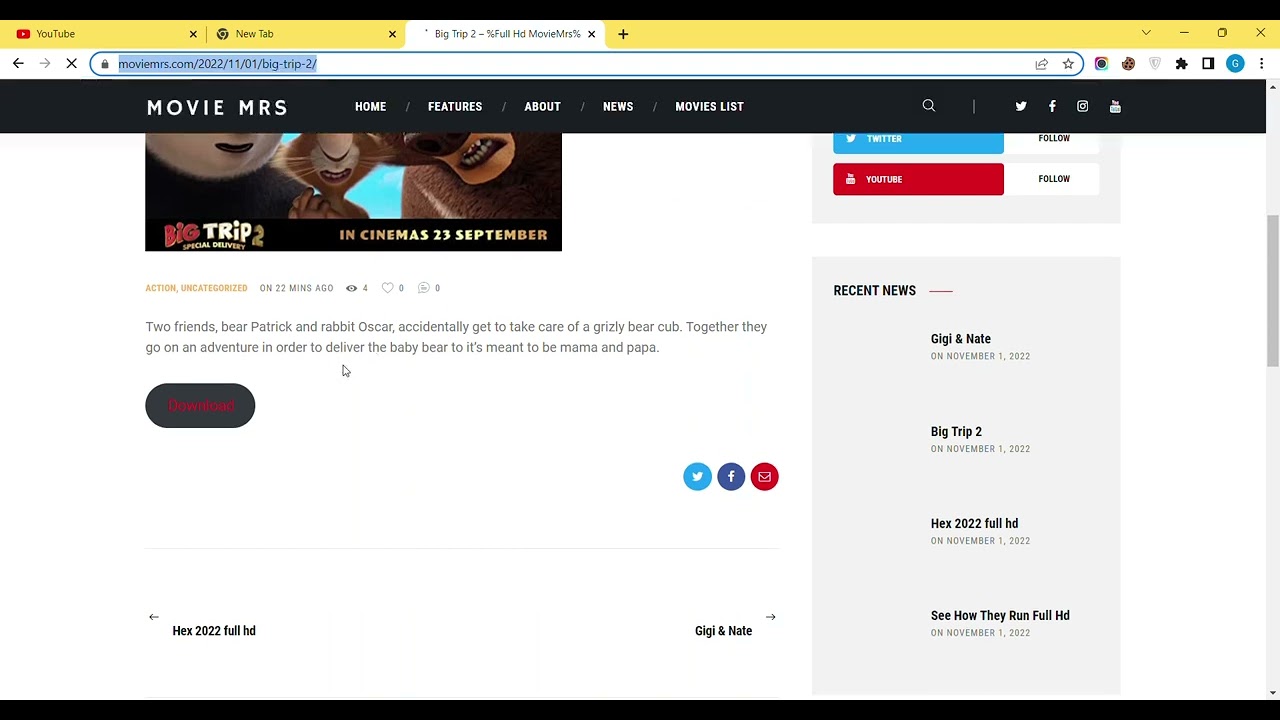This screenshot has height=720, width=1280.
Task: Follow on Twitter
Action: pos(1053,138)
